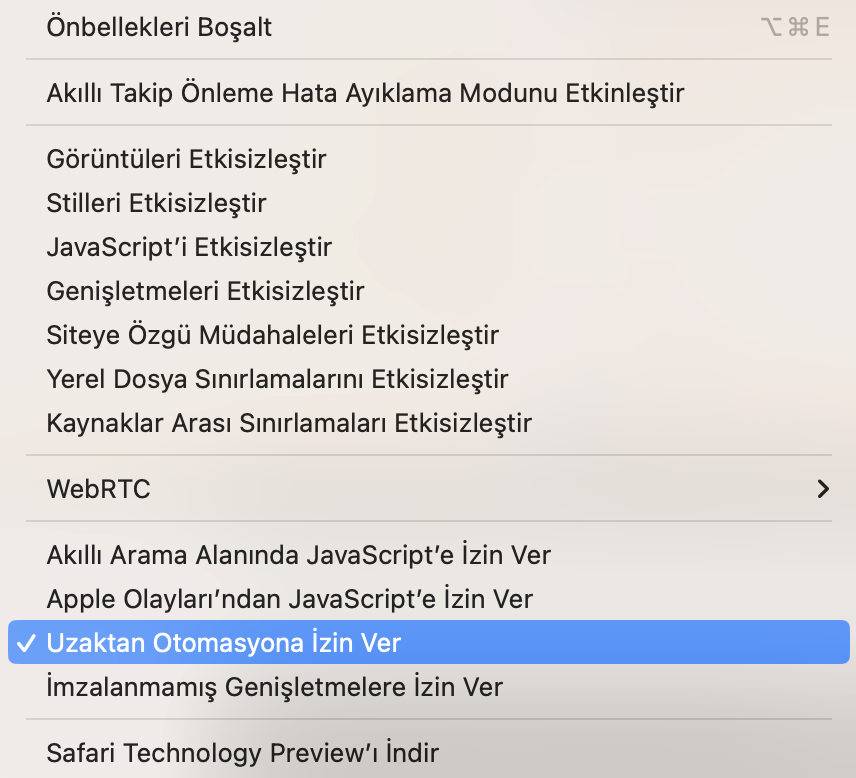The width and height of the screenshot is (856, 778).
Task: Click the separator area below WebRTC
Action: pyautogui.click(x=428, y=522)
